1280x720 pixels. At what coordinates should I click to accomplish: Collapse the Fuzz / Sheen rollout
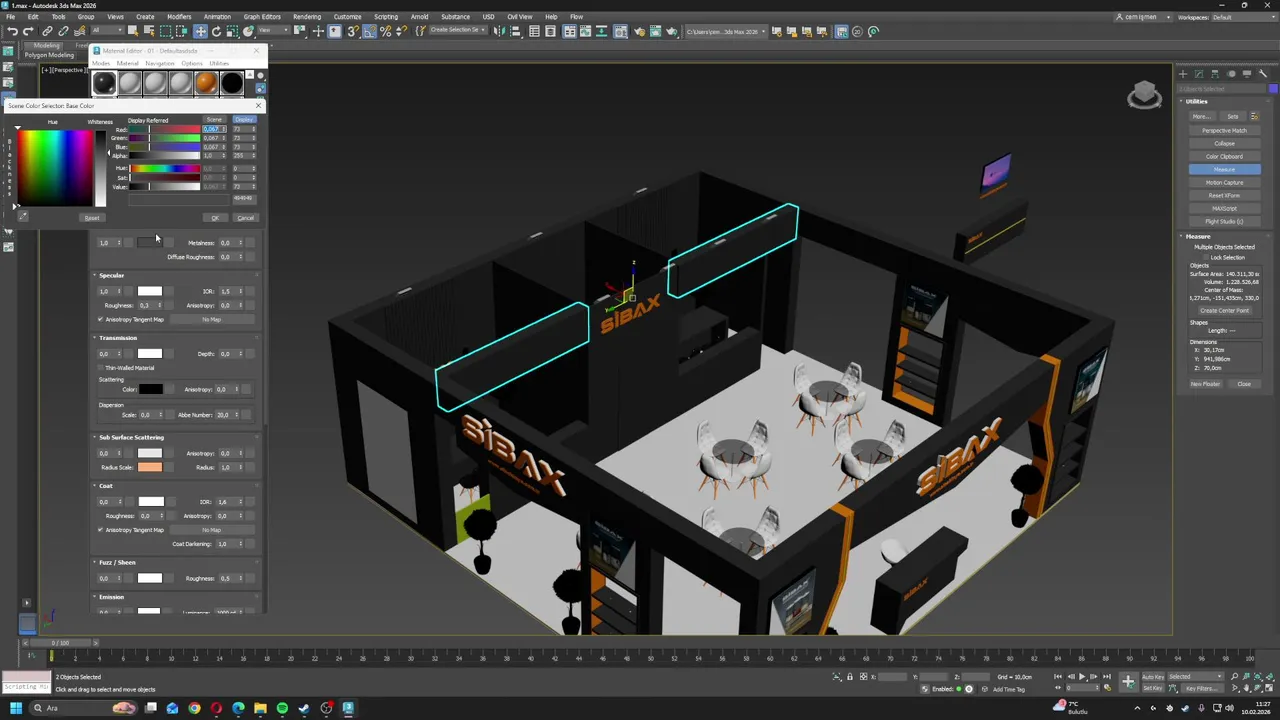117,562
